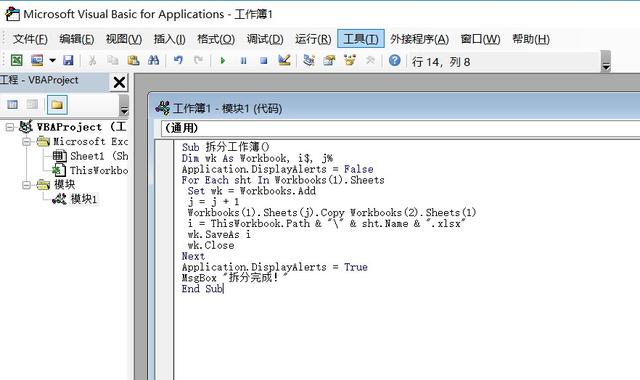Toggle Design Mode icon

pyautogui.click(x=284, y=60)
